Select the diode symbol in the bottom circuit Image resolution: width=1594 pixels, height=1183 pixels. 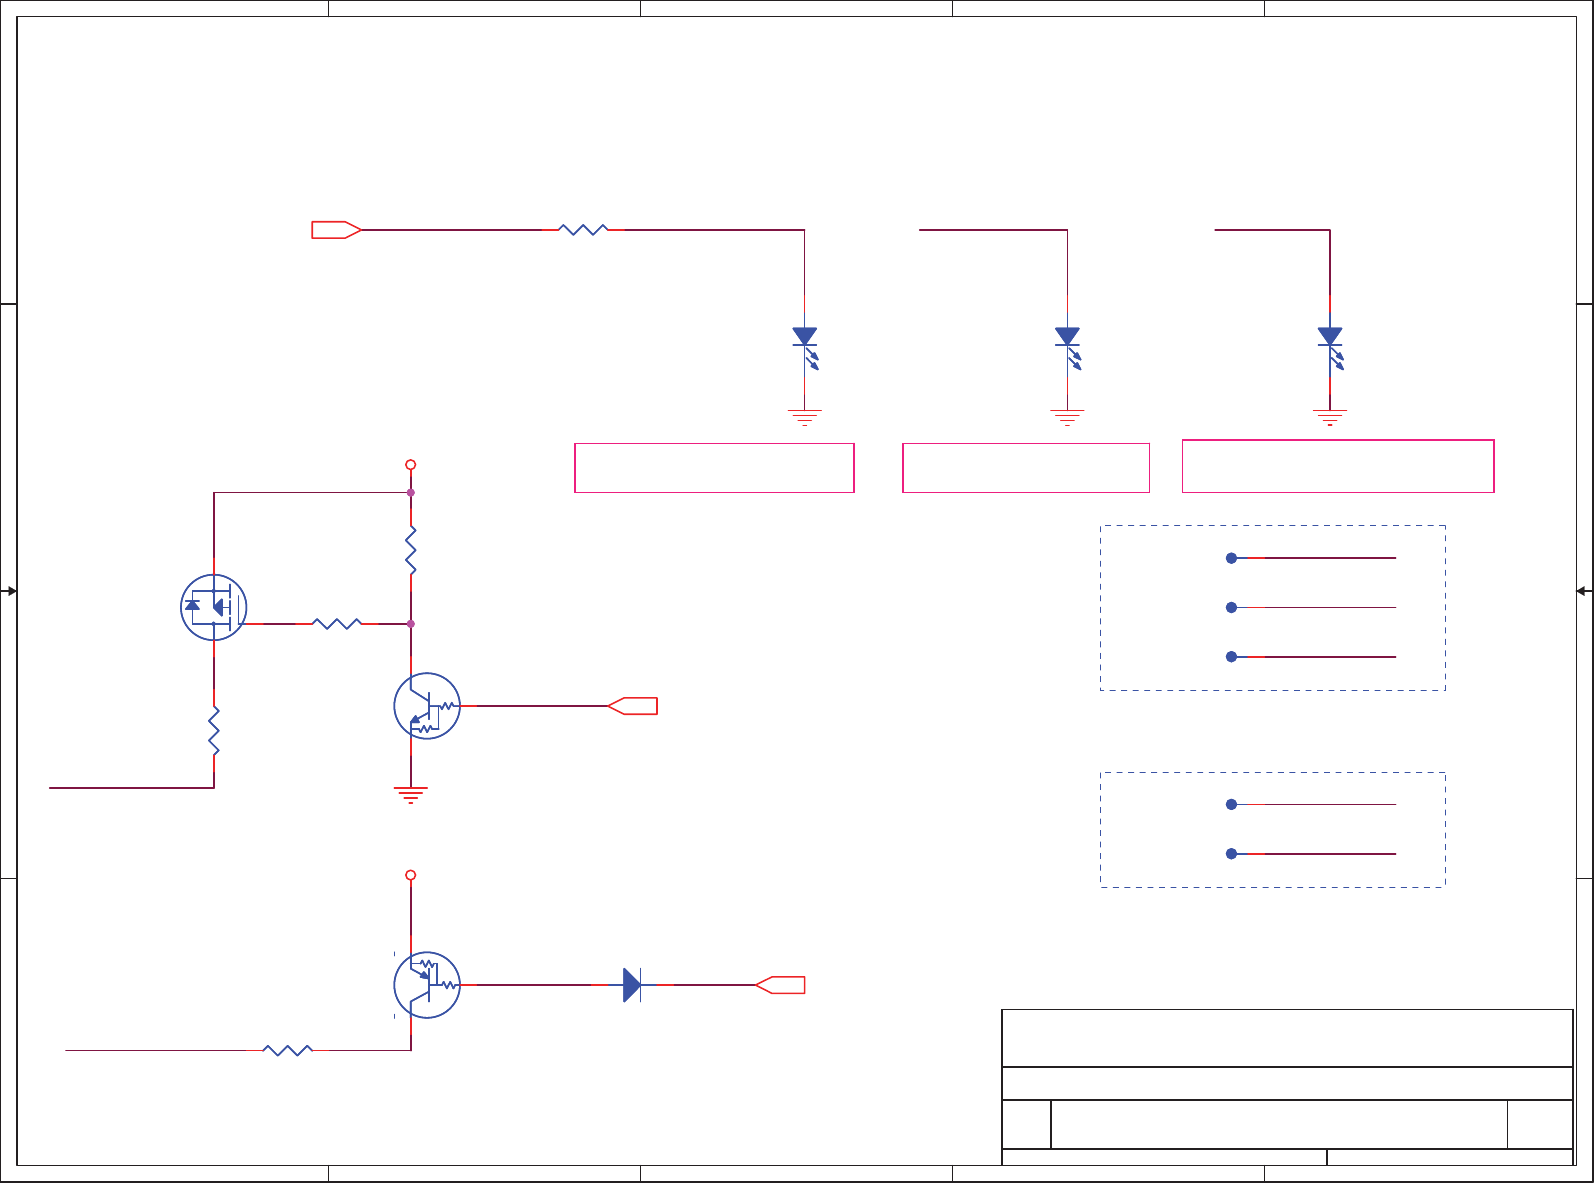[x=632, y=985]
